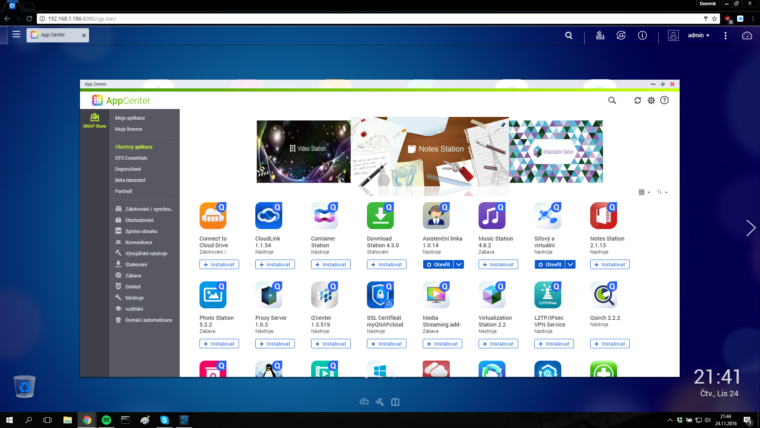The width and height of the screenshot is (760, 428).
Task: Click the Container Station app icon
Action: pyautogui.click(x=324, y=216)
